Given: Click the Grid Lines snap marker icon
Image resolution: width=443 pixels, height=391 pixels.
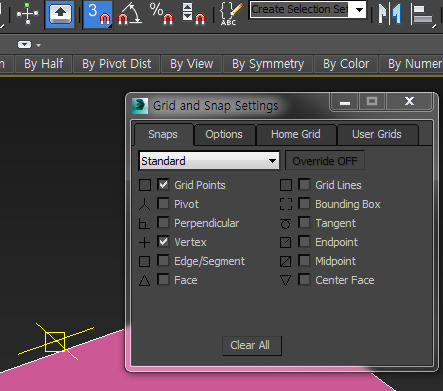Looking at the screenshot, I should tap(286, 185).
